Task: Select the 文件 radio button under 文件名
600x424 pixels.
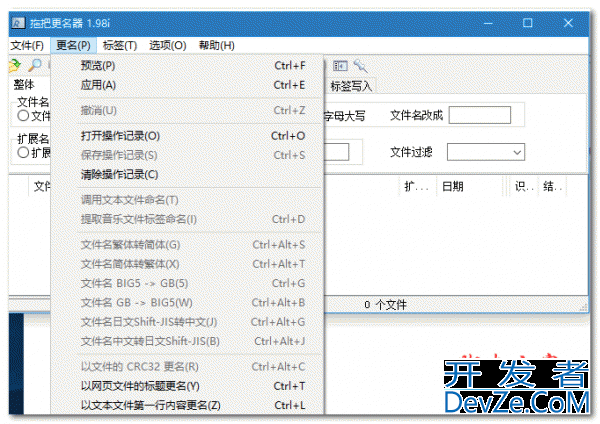Action: tap(23, 115)
